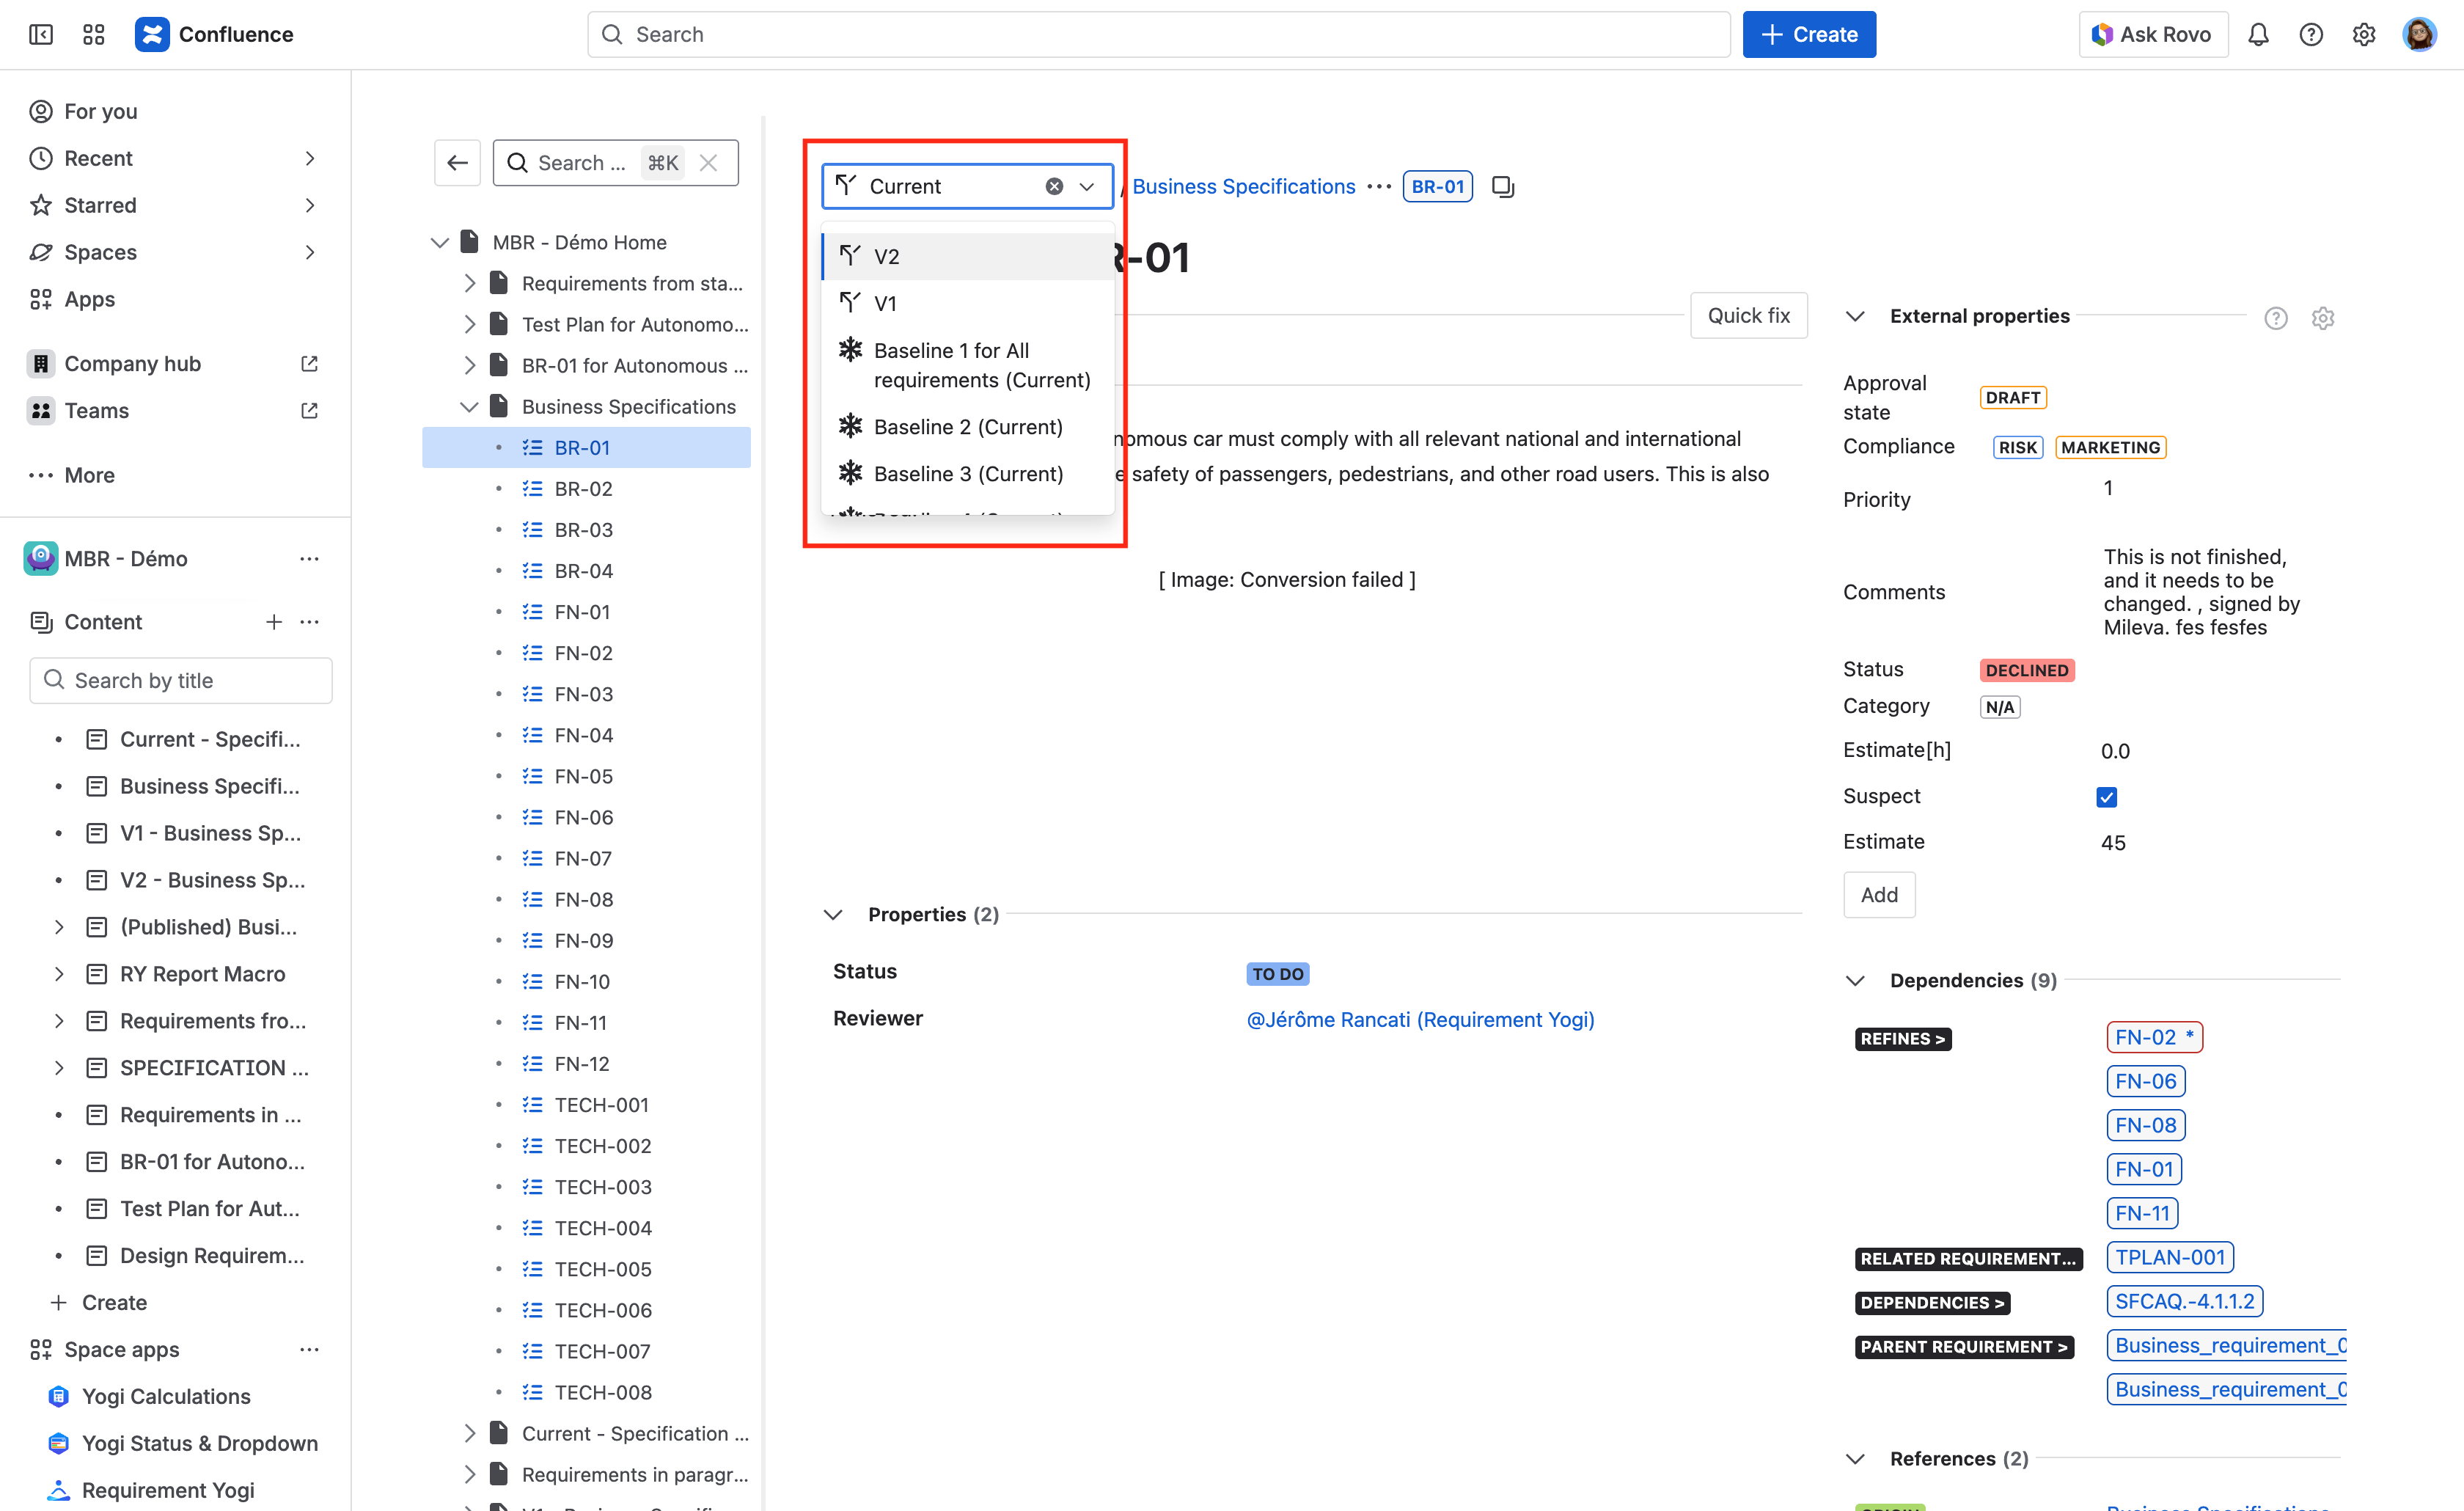Open the app switcher grid icon
The image size is (2464, 1511).
pos(94,35)
